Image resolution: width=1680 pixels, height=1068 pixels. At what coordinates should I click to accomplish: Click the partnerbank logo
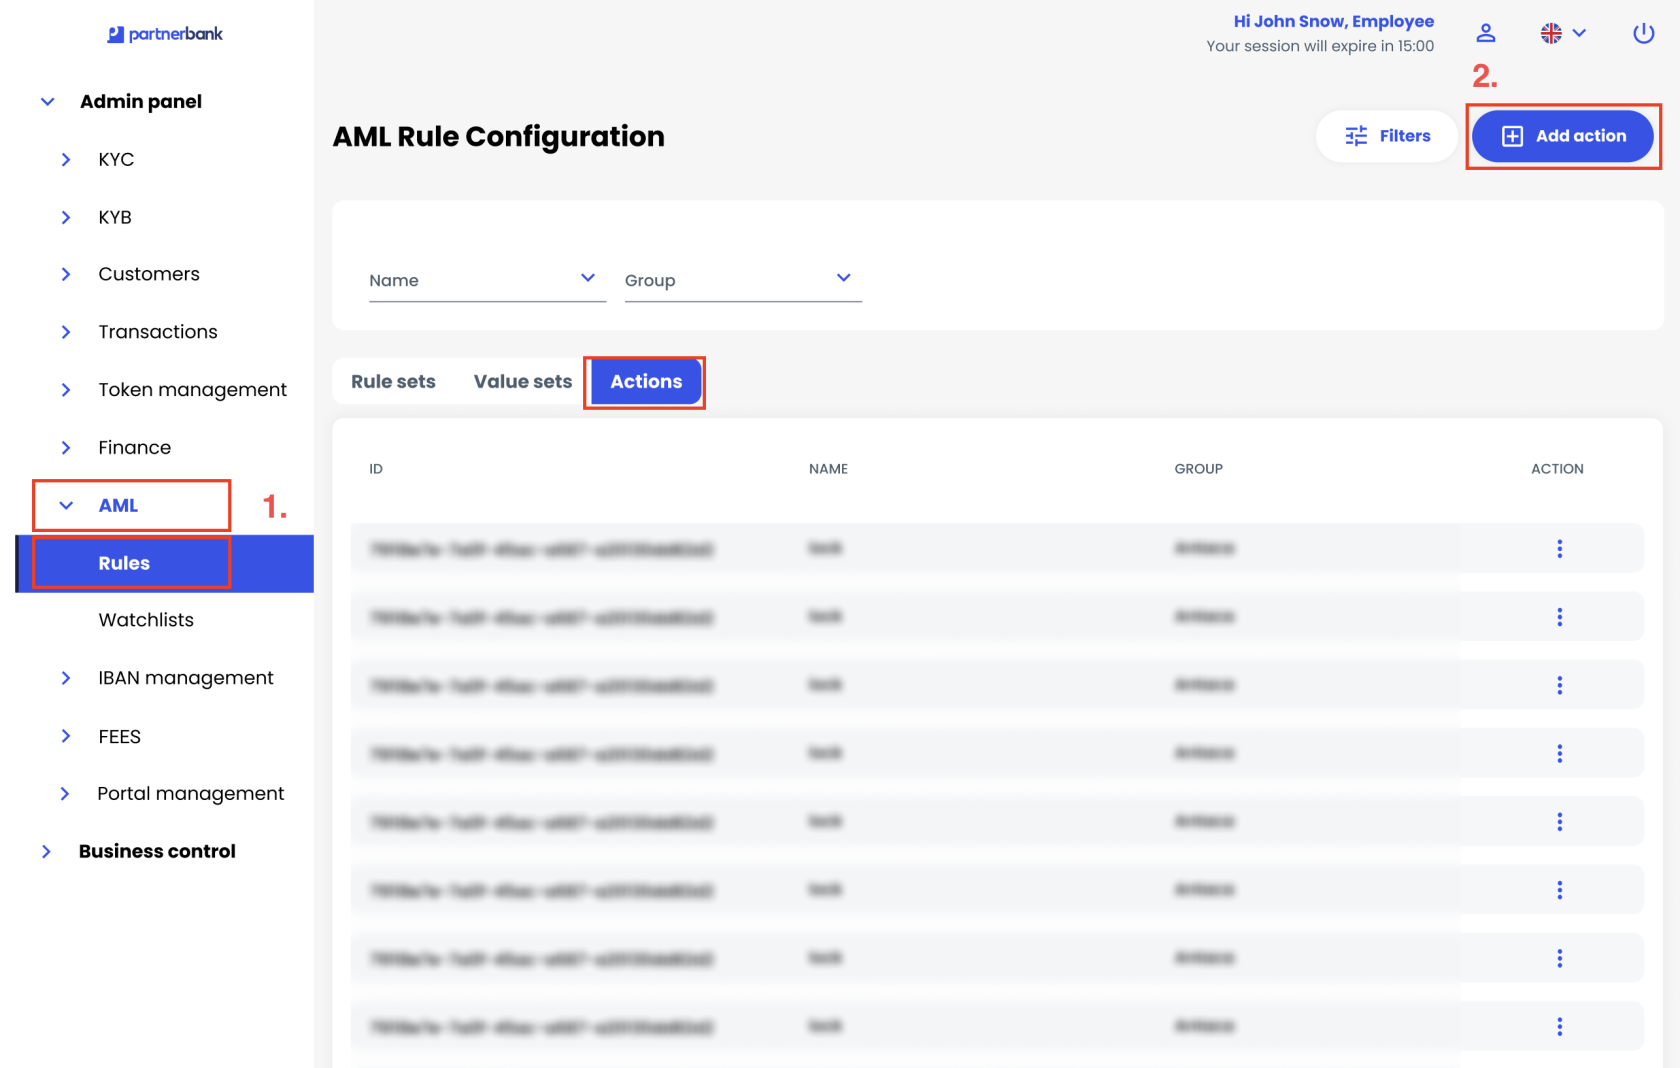[x=165, y=34]
